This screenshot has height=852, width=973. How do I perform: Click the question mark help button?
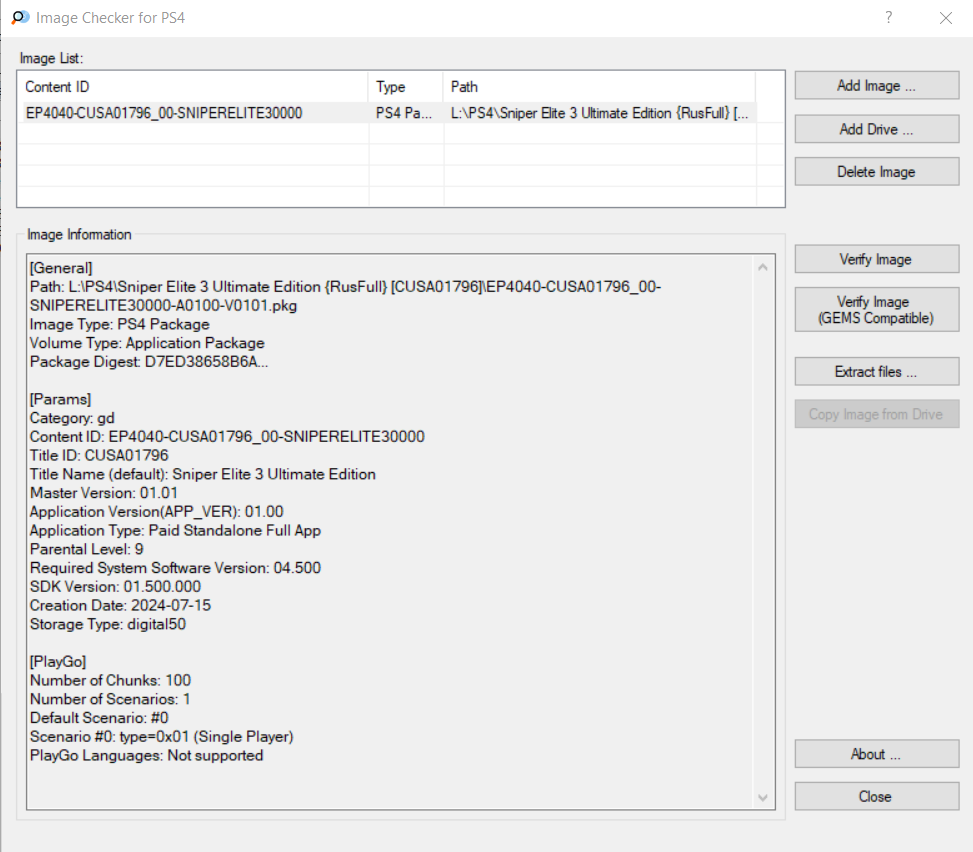pyautogui.click(x=888, y=18)
